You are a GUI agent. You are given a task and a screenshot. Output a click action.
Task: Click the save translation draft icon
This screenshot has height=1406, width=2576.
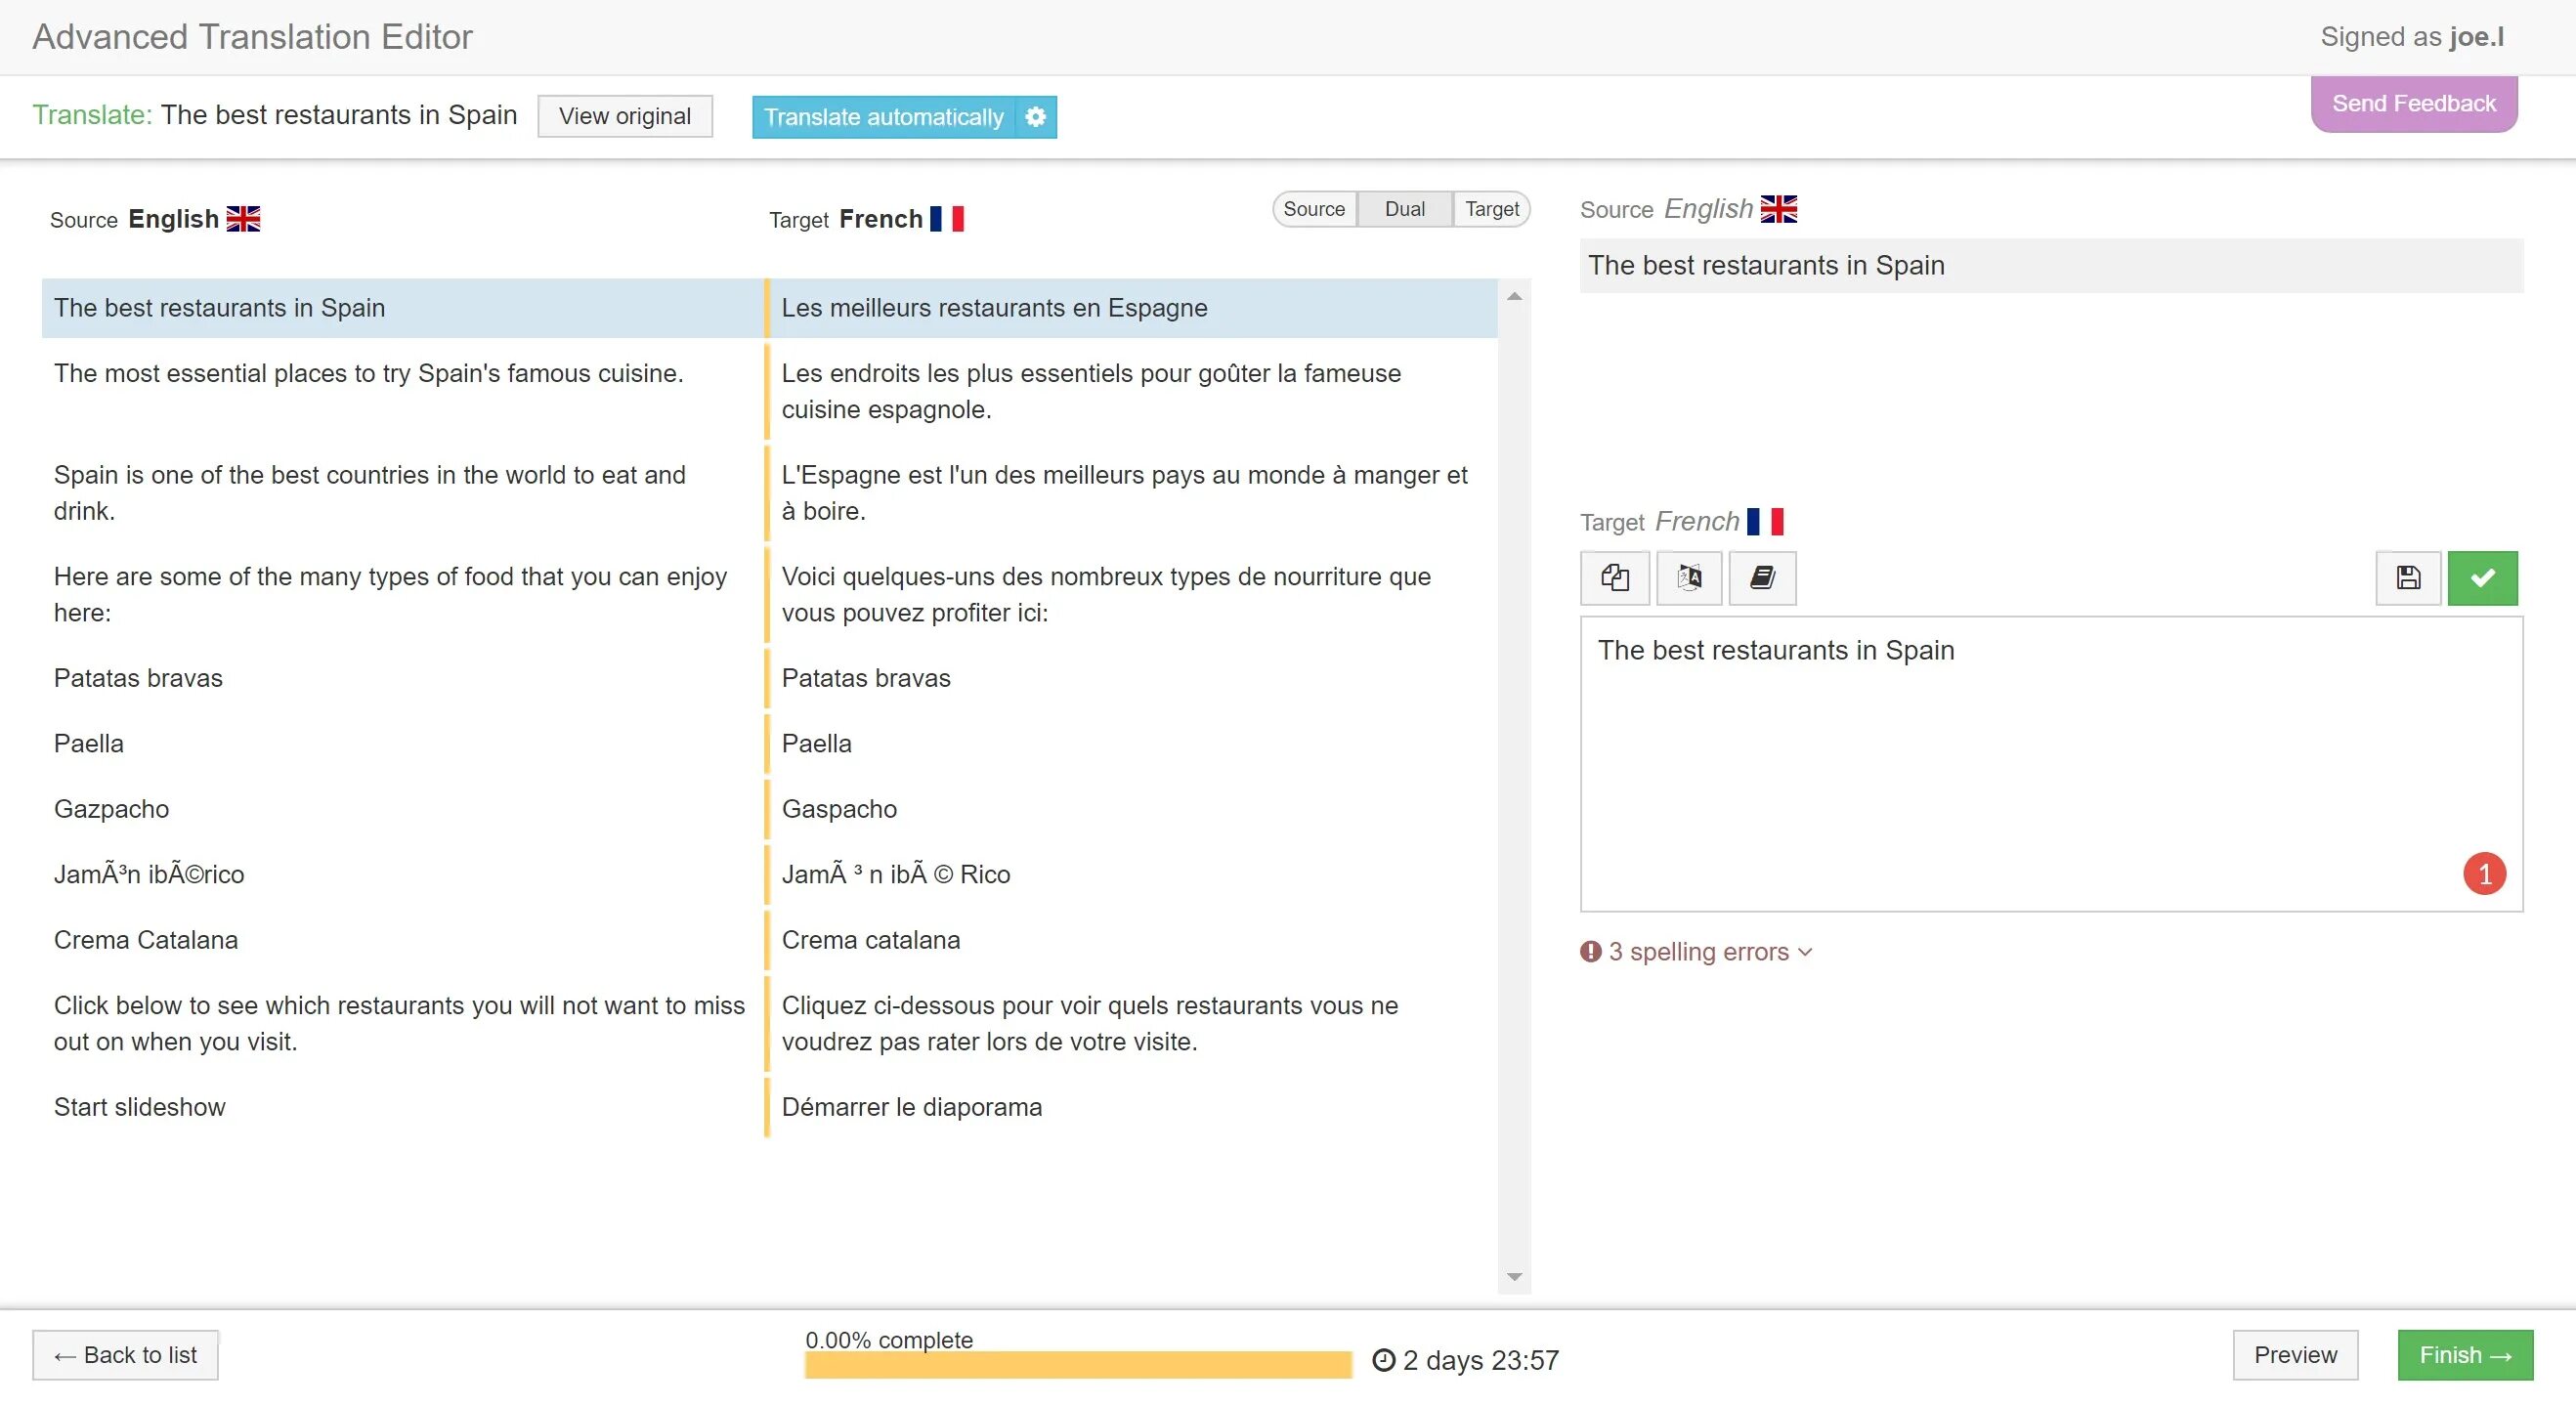tap(2408, 578)
